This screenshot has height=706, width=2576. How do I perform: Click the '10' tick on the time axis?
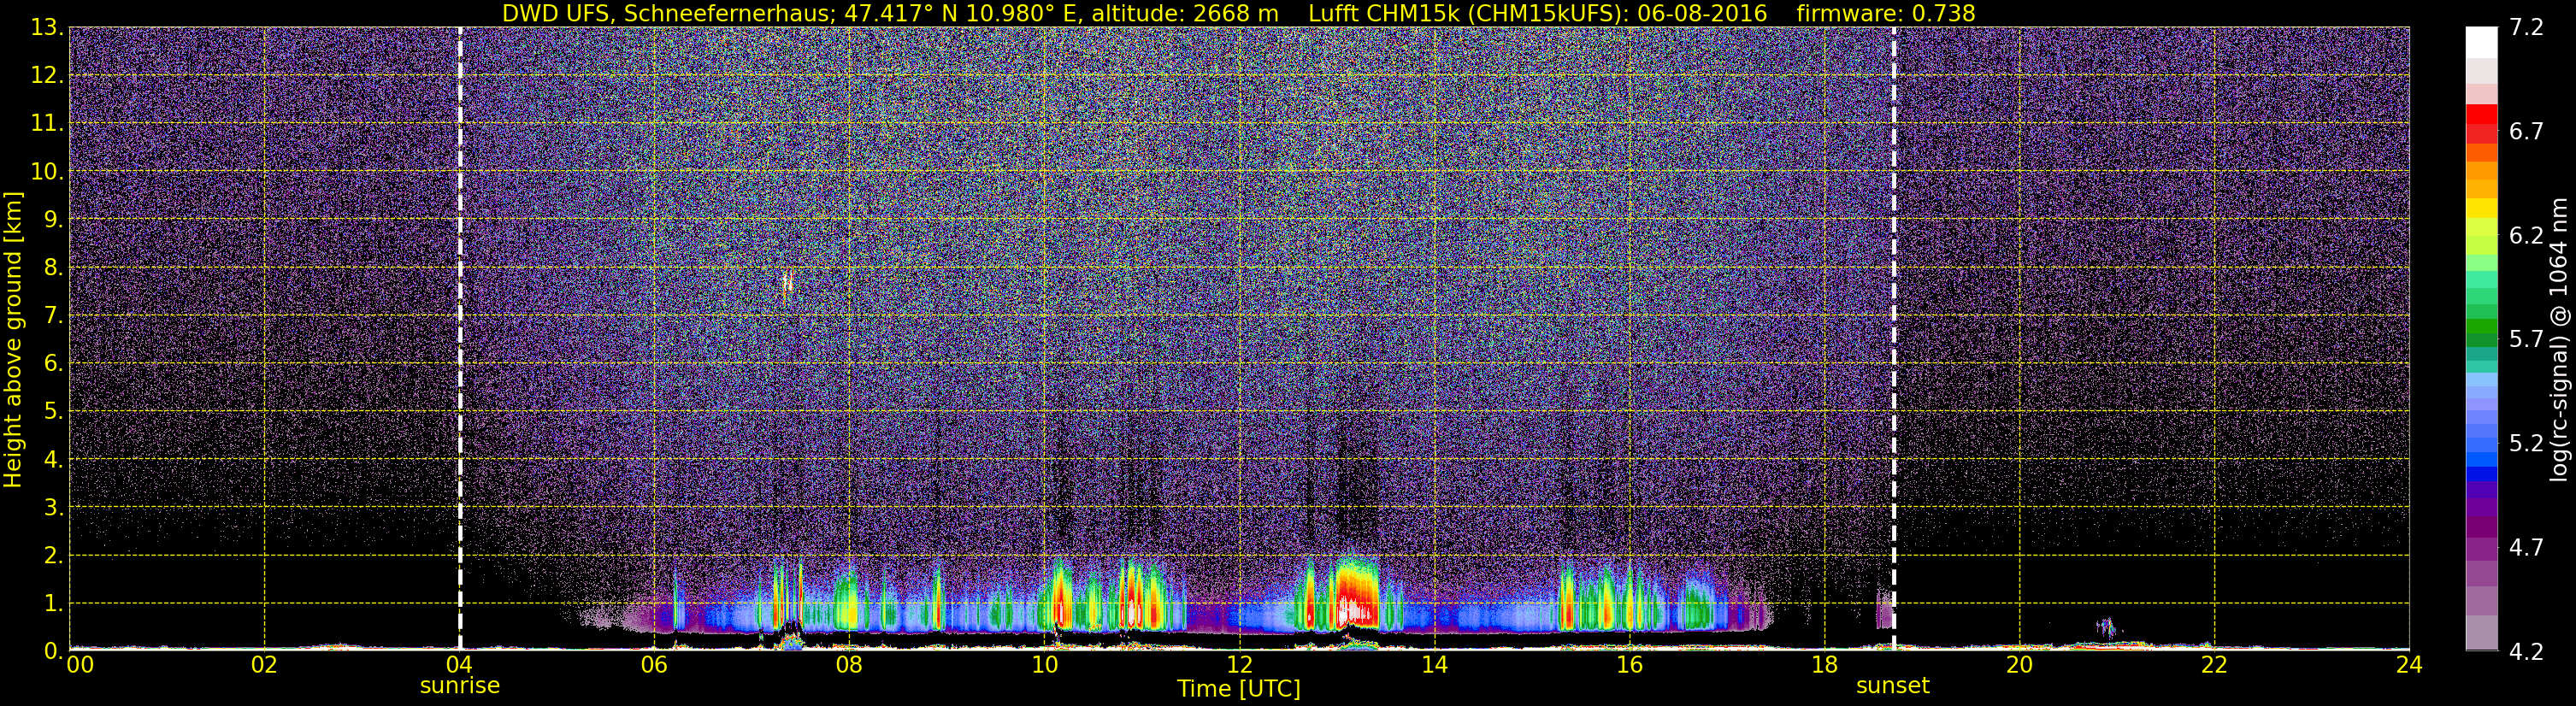[x=1044, y=665]
